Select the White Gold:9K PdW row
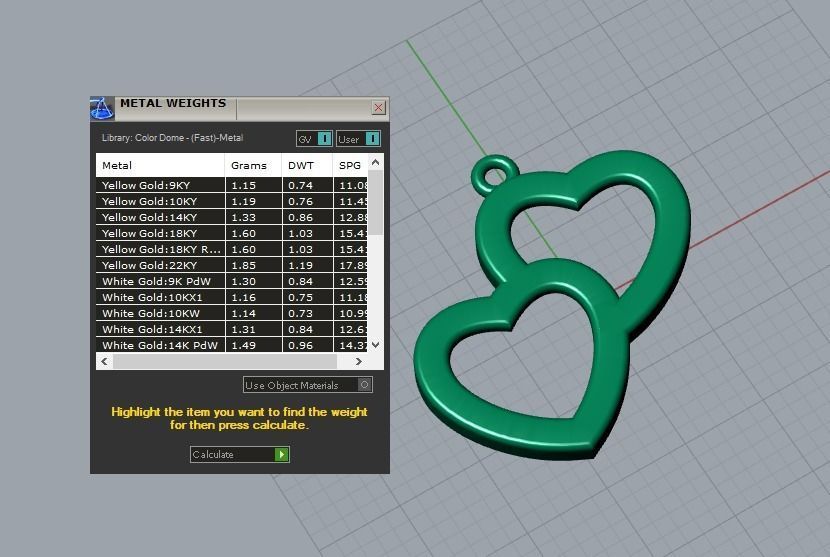830x557 pixels. pyautogui.click(x=232, y=281)
